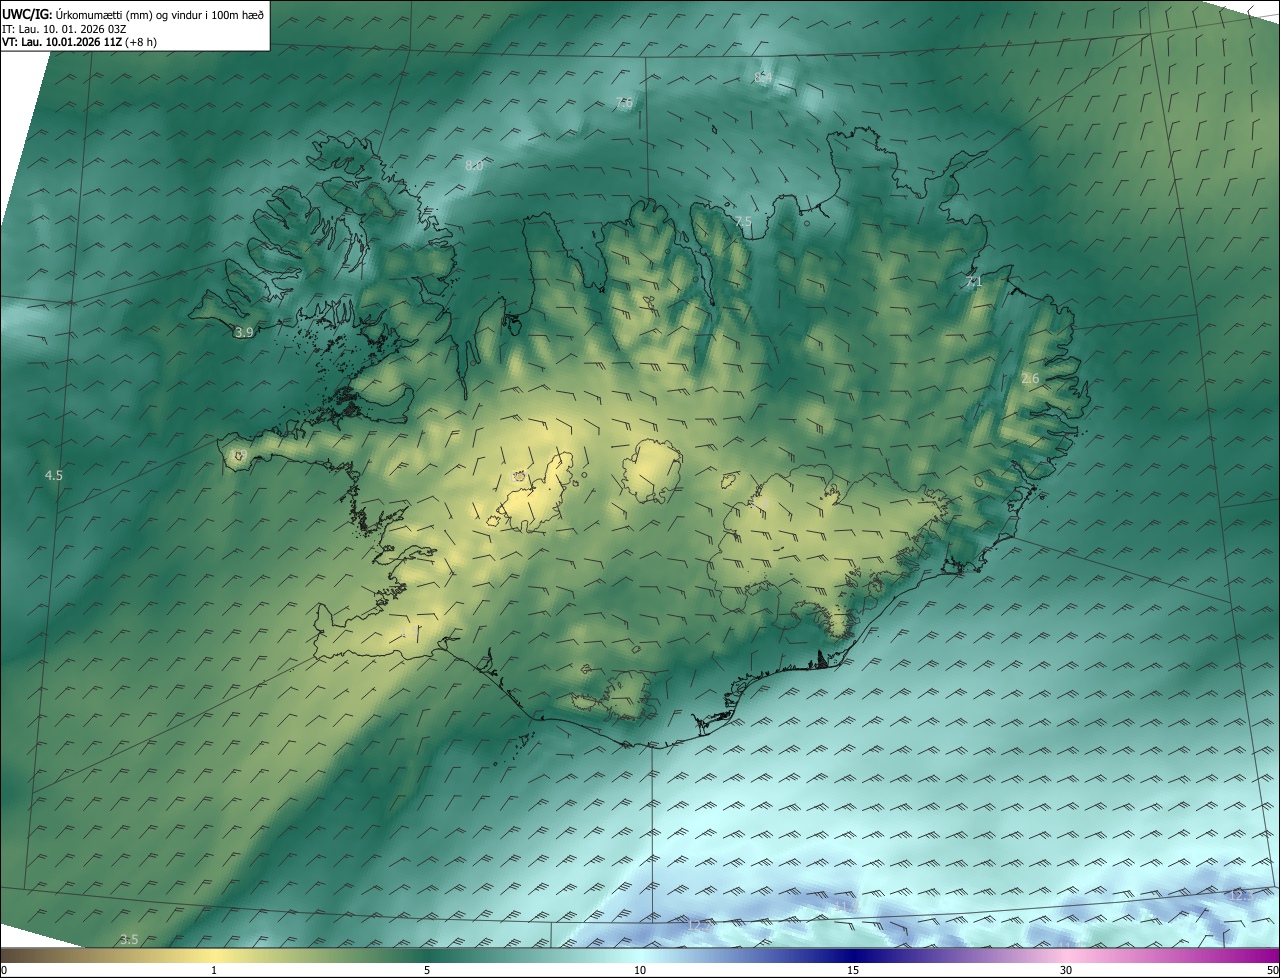Click the map title "UWC/IG: Úrkomumætti (mm) og vindur"
The height and width of the screenshot is (978, 1280).
click(x=132, y=15)
